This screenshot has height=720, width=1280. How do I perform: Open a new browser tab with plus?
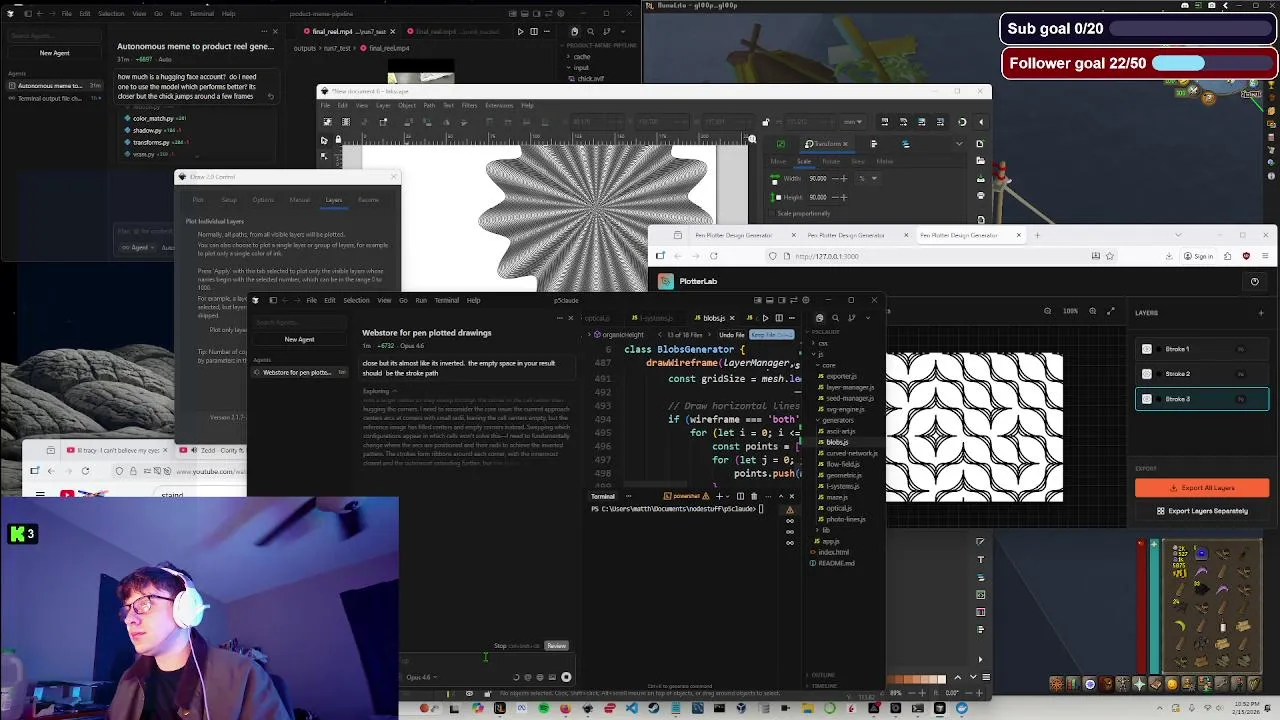tap(1037, 235)
